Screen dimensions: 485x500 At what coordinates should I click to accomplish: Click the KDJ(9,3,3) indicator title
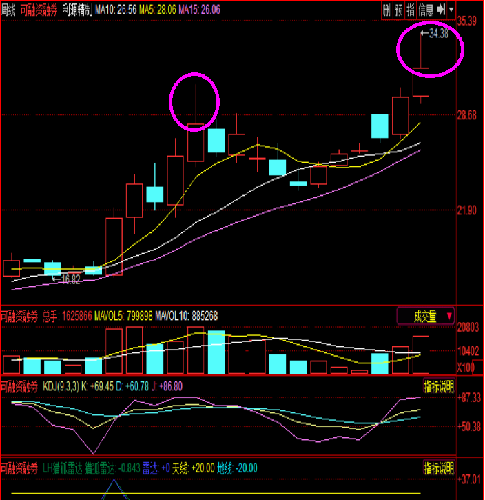click(61, 387)
